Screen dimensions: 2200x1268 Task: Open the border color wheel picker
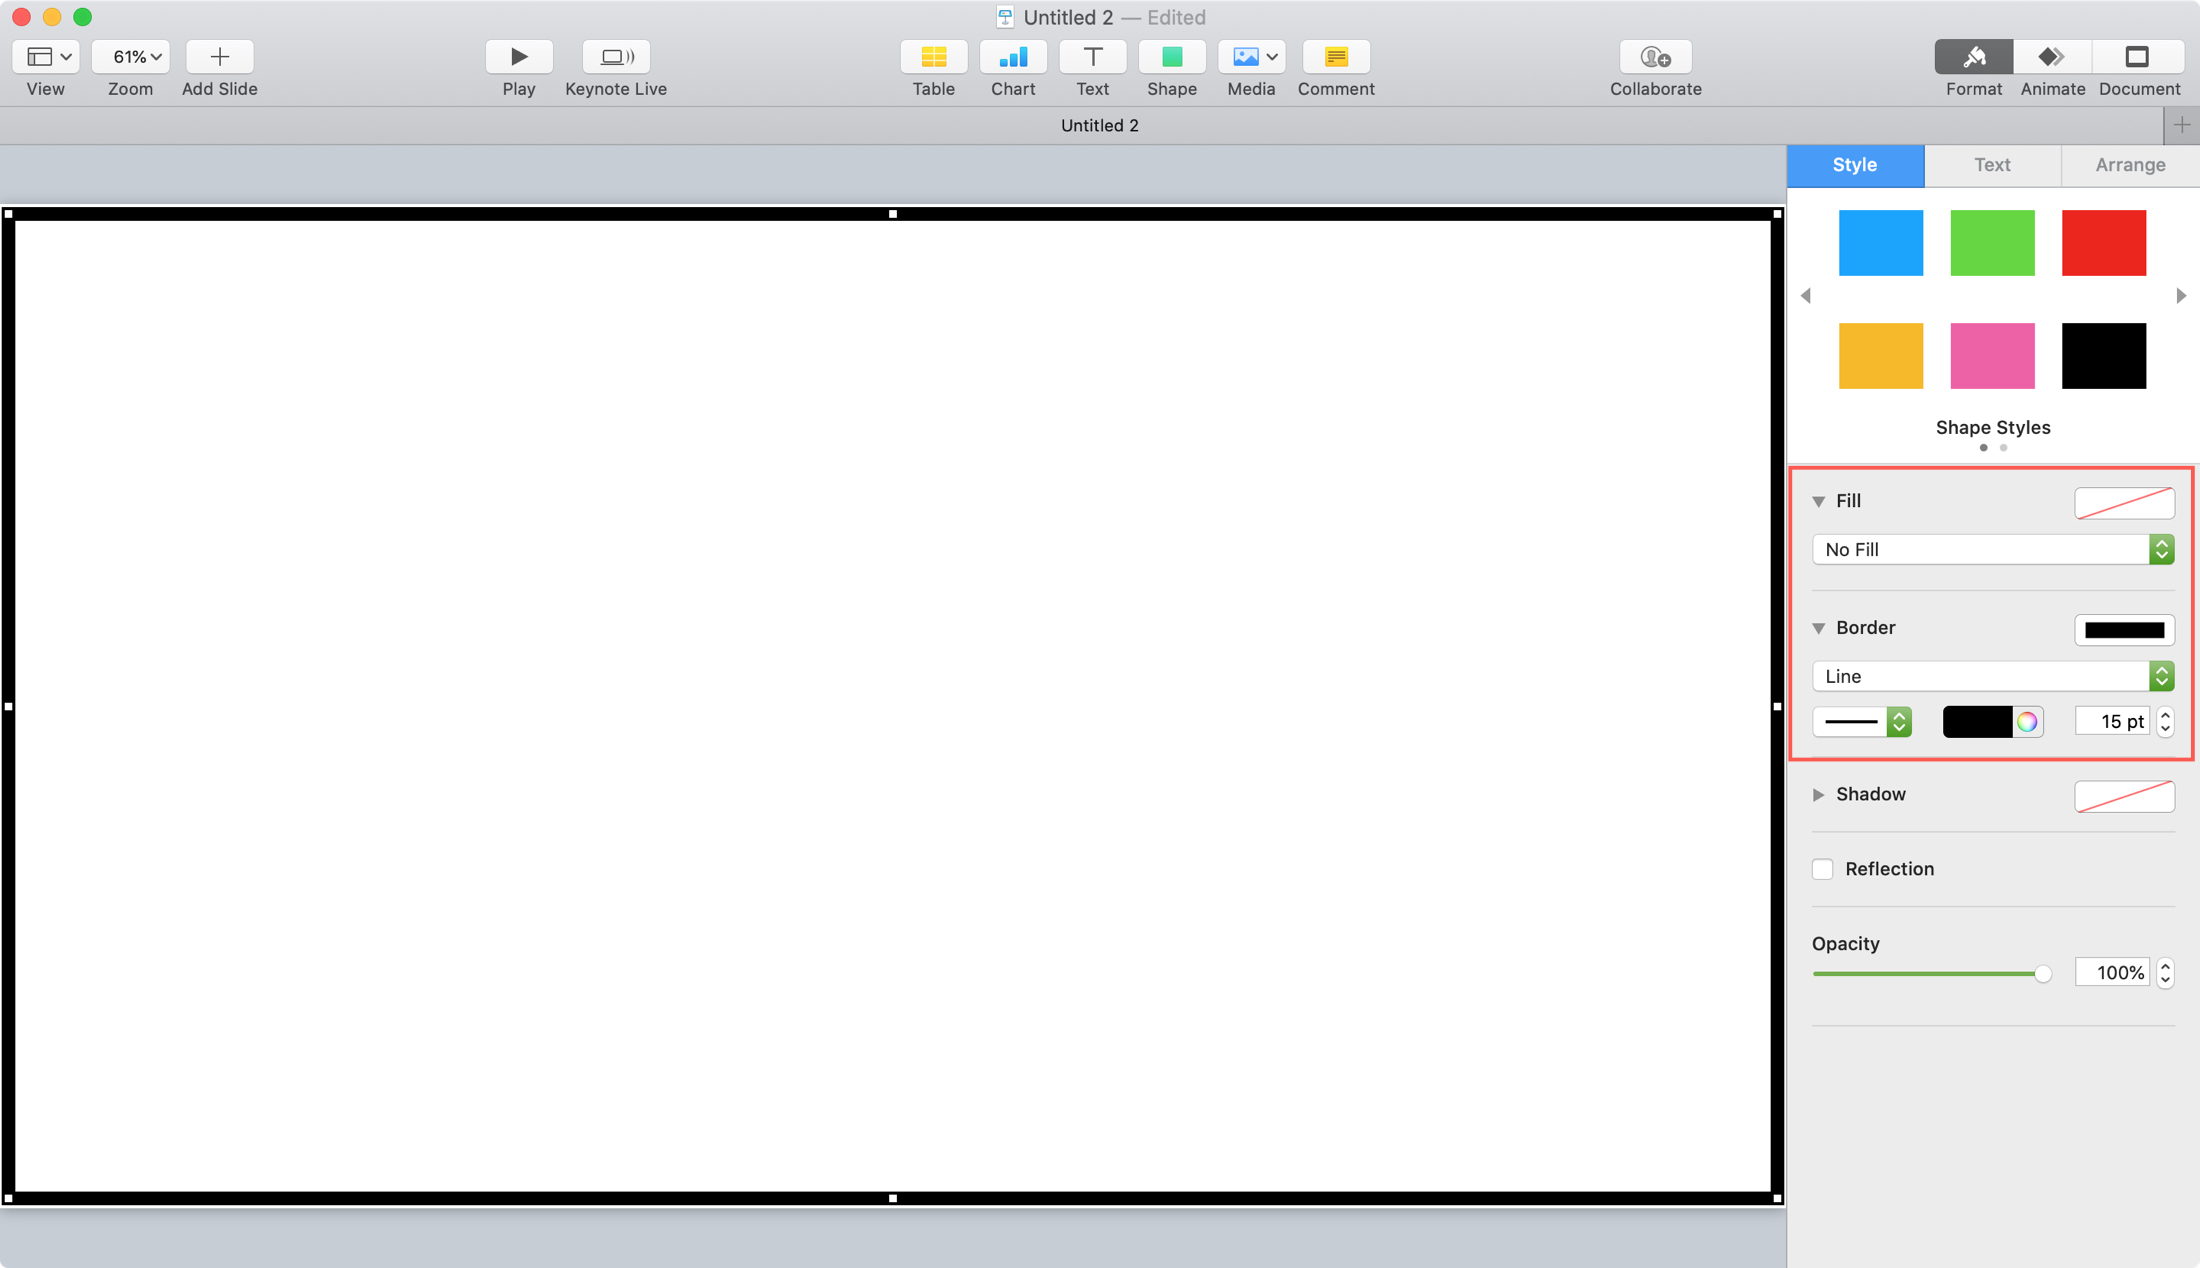[x=2027, y=721]
